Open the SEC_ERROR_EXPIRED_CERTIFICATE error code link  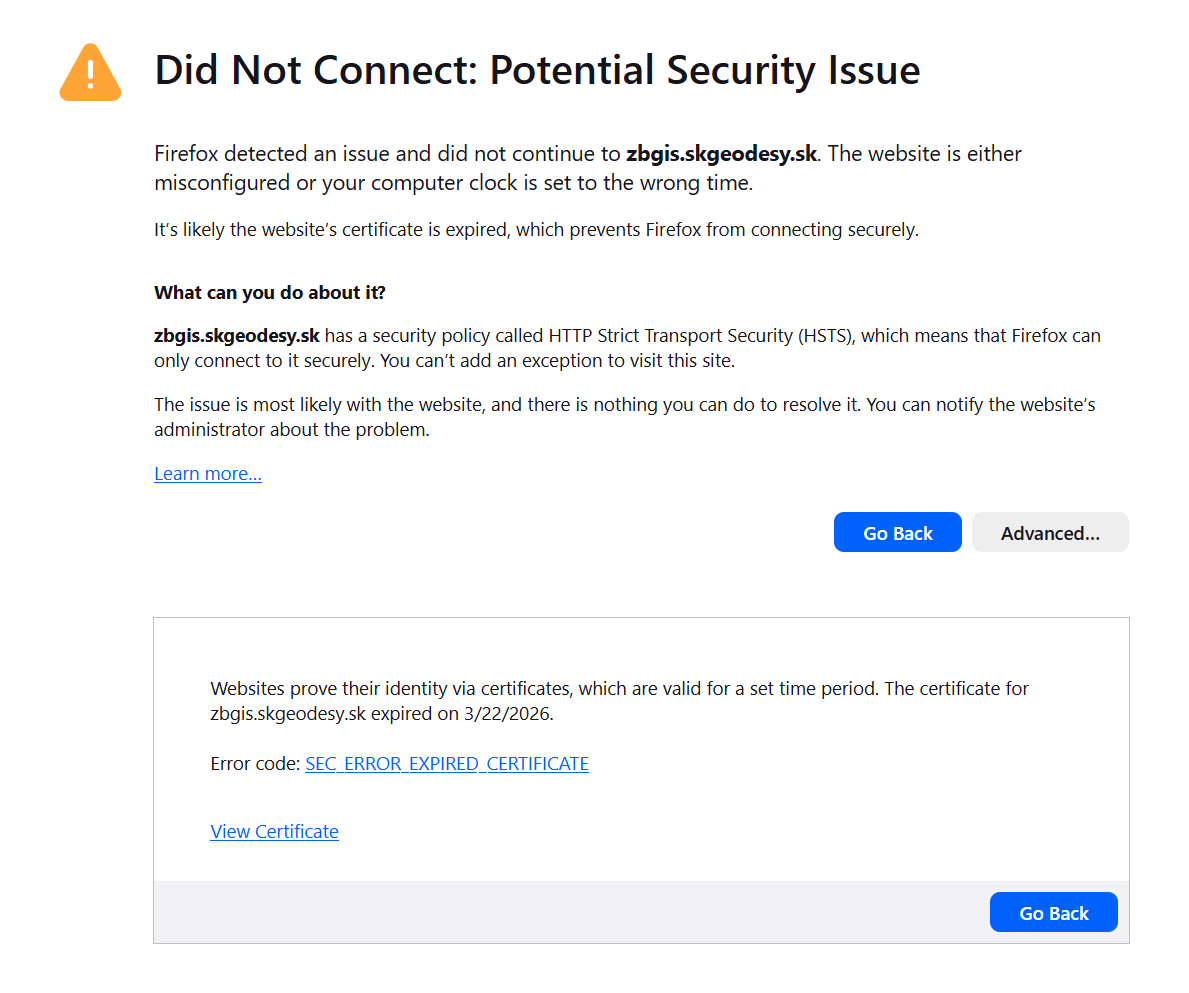(447, 764)
